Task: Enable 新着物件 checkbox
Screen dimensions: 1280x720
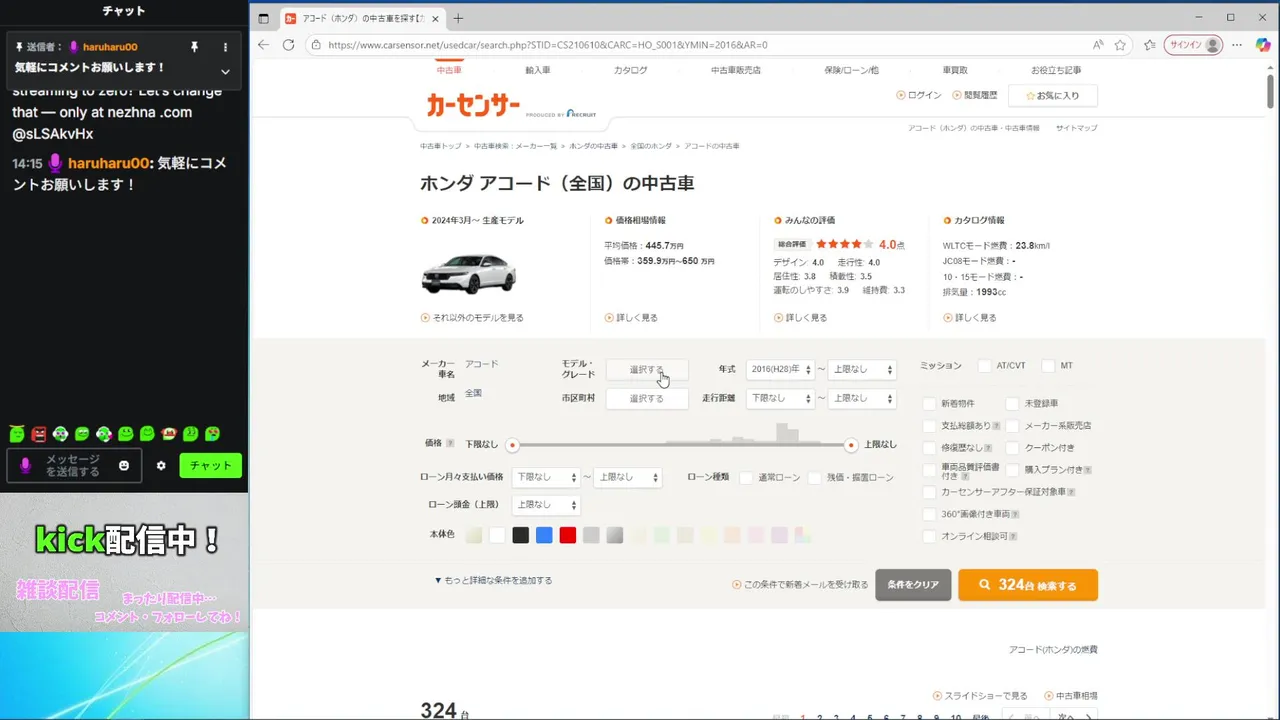Action: click(931, 404)
